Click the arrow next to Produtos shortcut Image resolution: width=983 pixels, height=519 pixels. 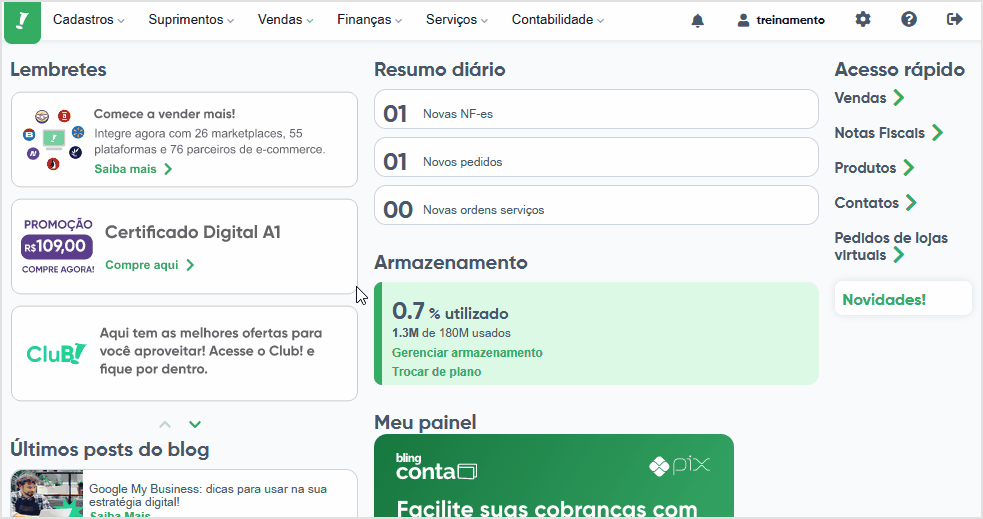[909, 168]
